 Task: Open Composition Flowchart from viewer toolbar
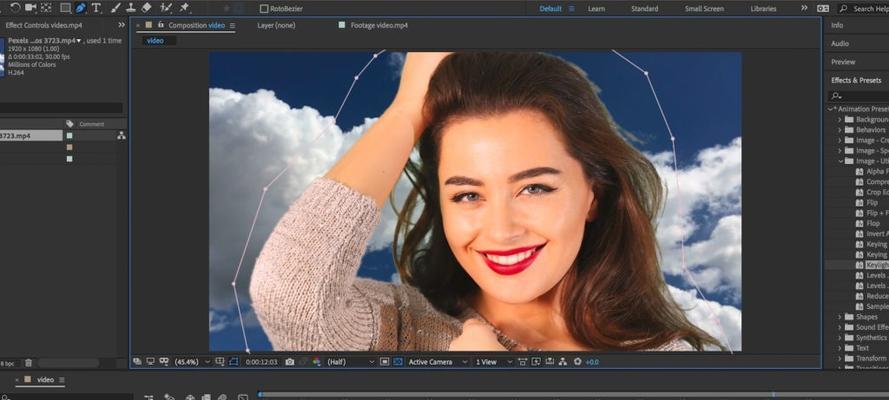pos(563,361)
